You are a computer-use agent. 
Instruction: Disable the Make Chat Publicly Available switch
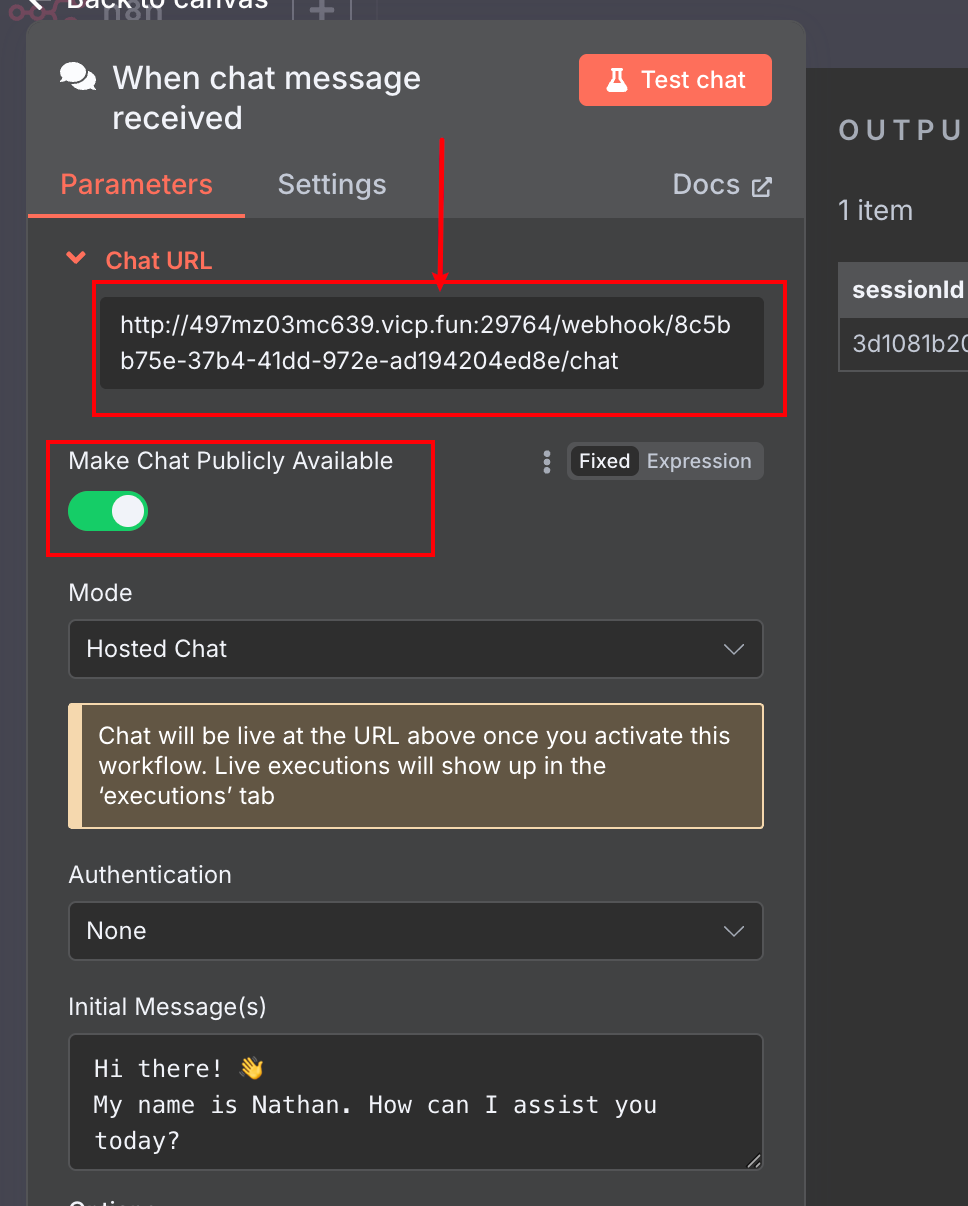108,511
